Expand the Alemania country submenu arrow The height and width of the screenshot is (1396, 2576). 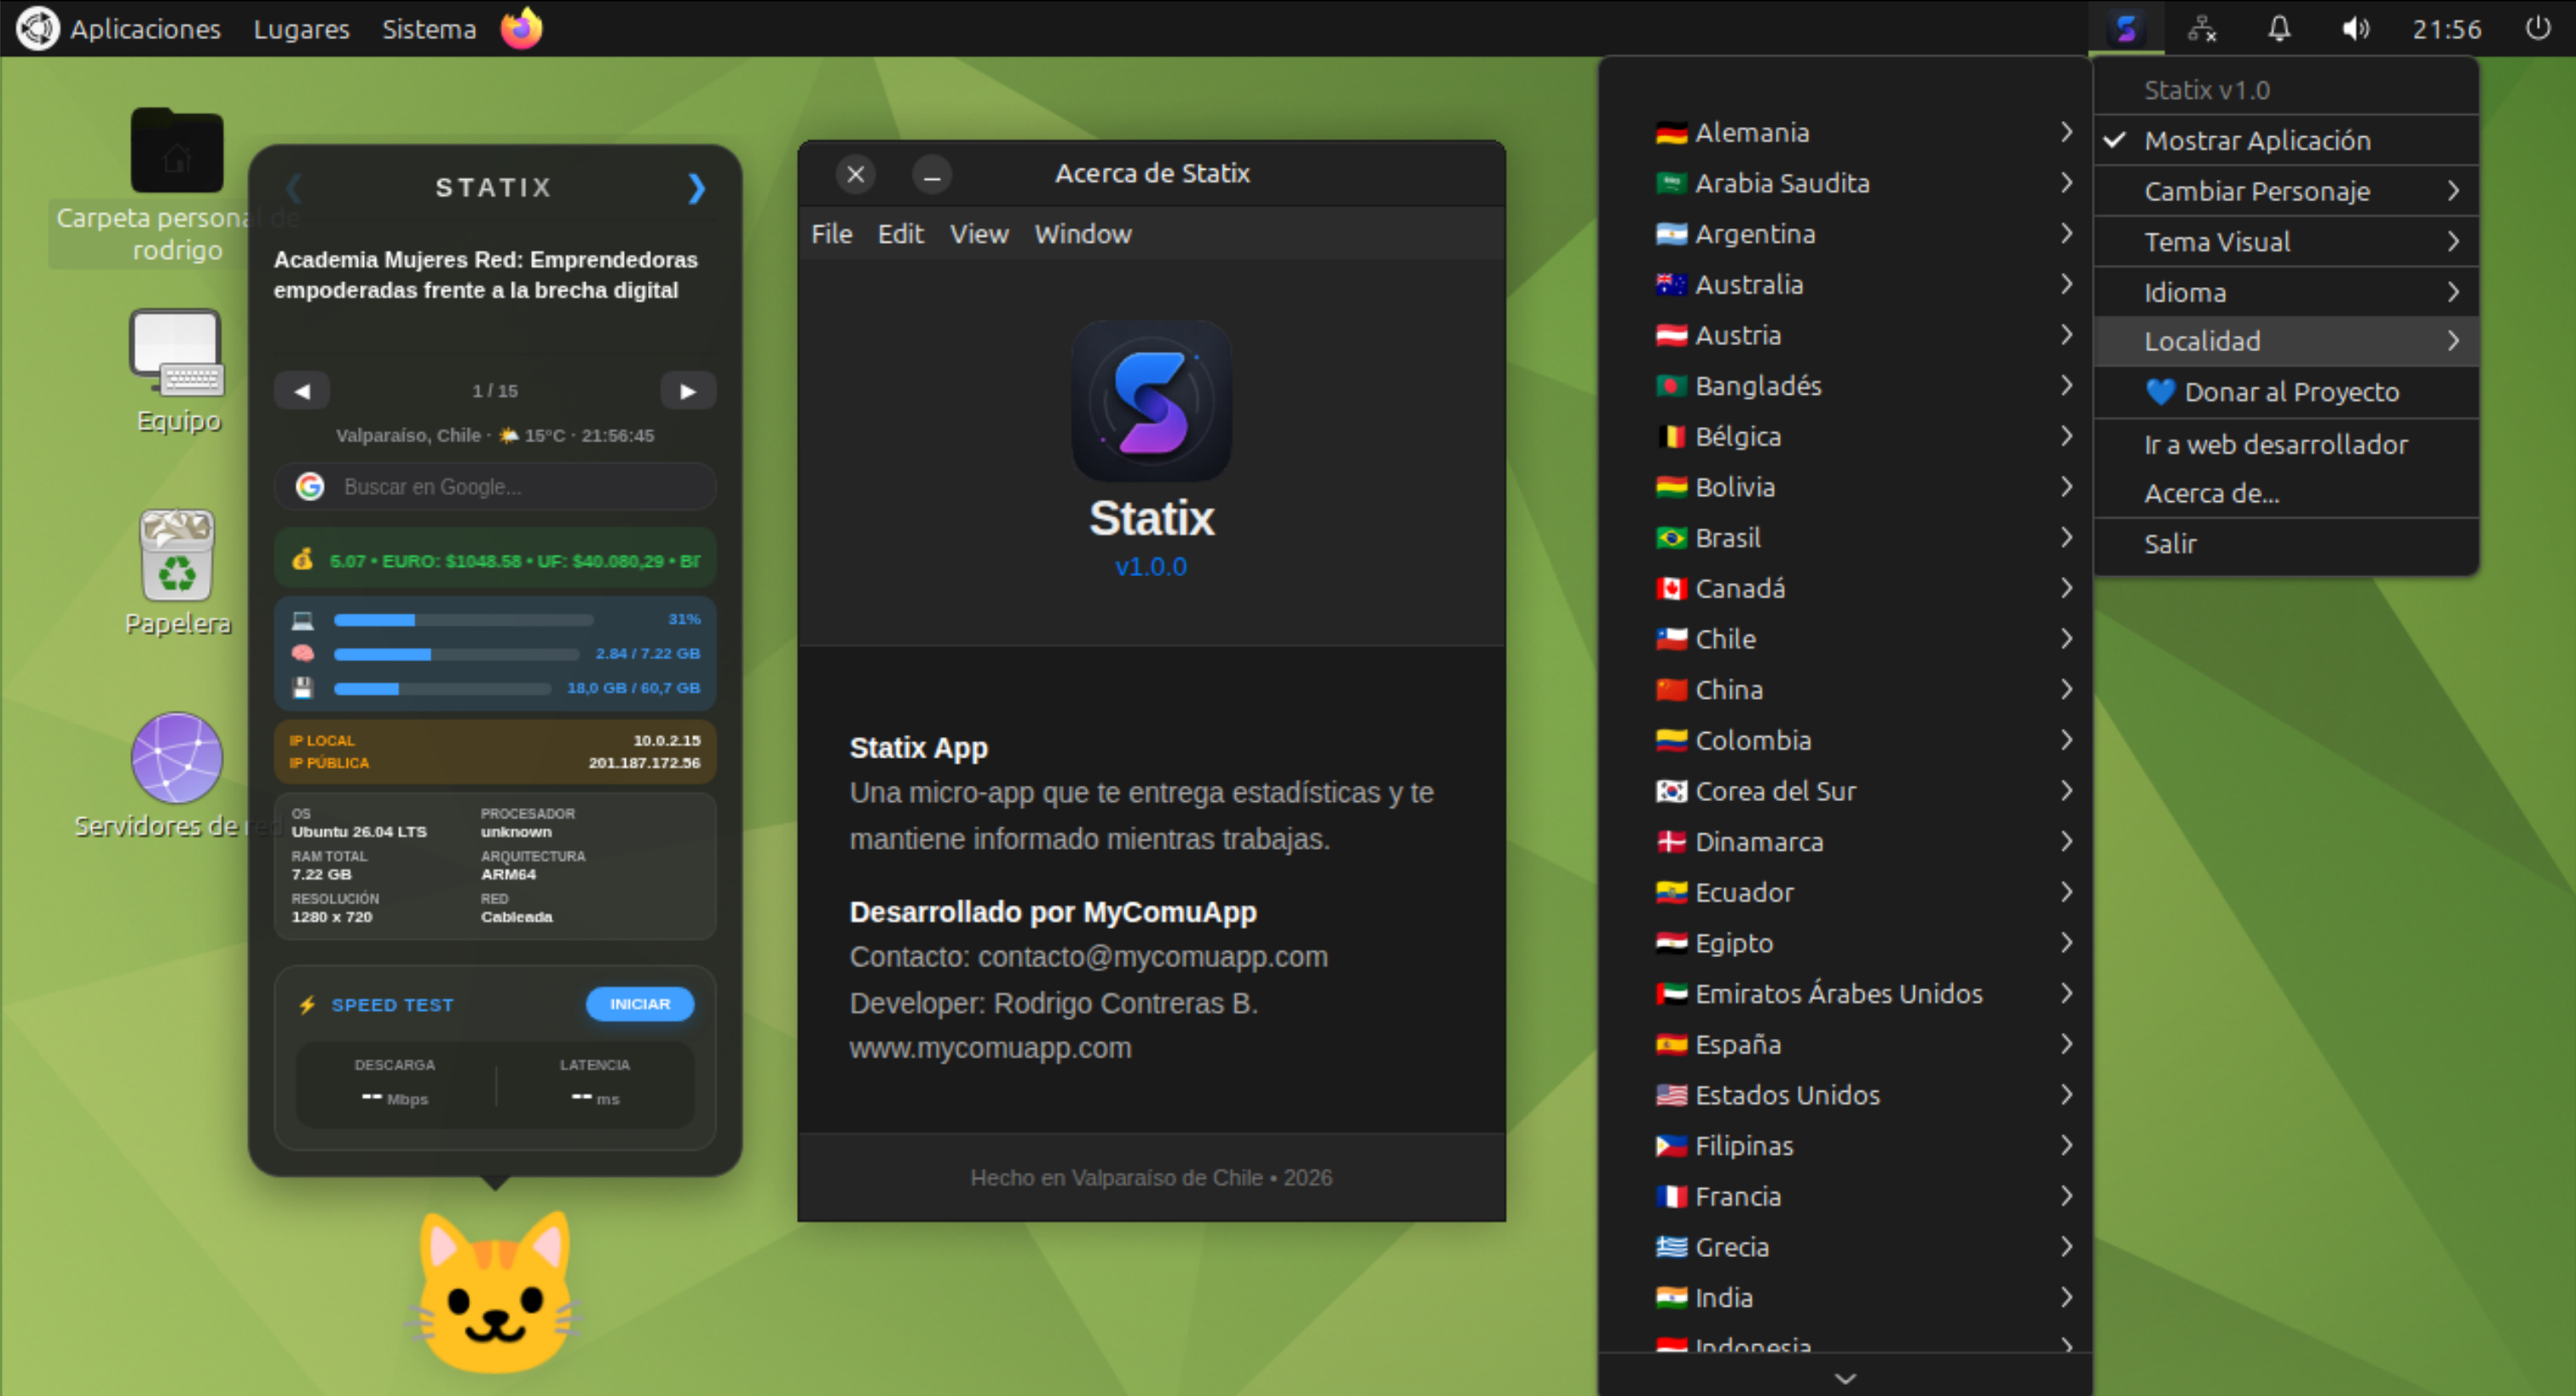[x=2066, y=132]
